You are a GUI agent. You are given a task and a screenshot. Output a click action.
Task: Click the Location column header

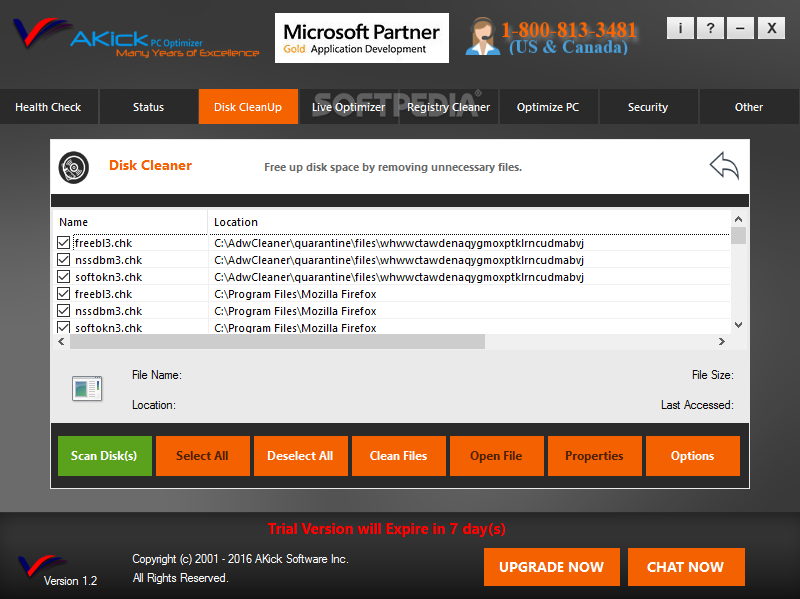pyautogui.click(x=469, y=222)
